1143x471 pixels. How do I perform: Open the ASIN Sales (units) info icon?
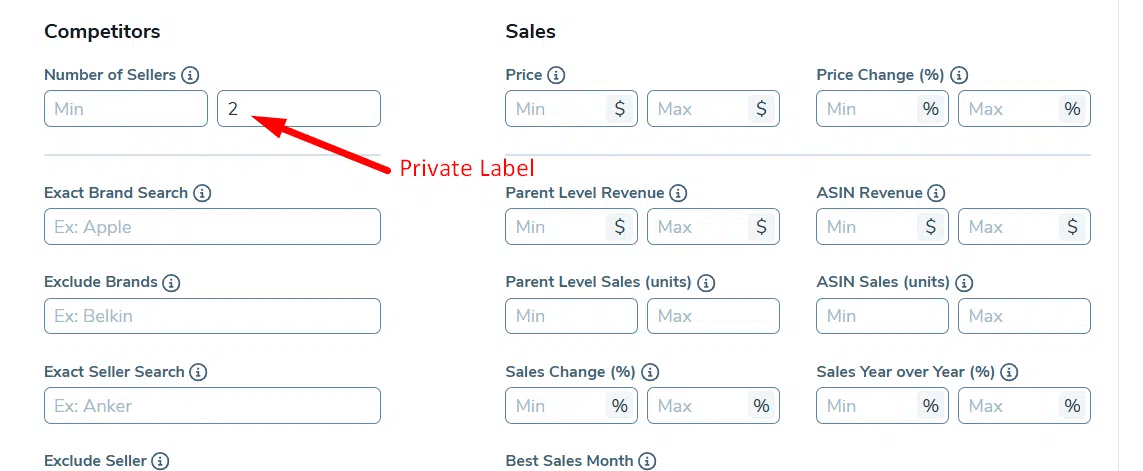(x=963, y=283)
